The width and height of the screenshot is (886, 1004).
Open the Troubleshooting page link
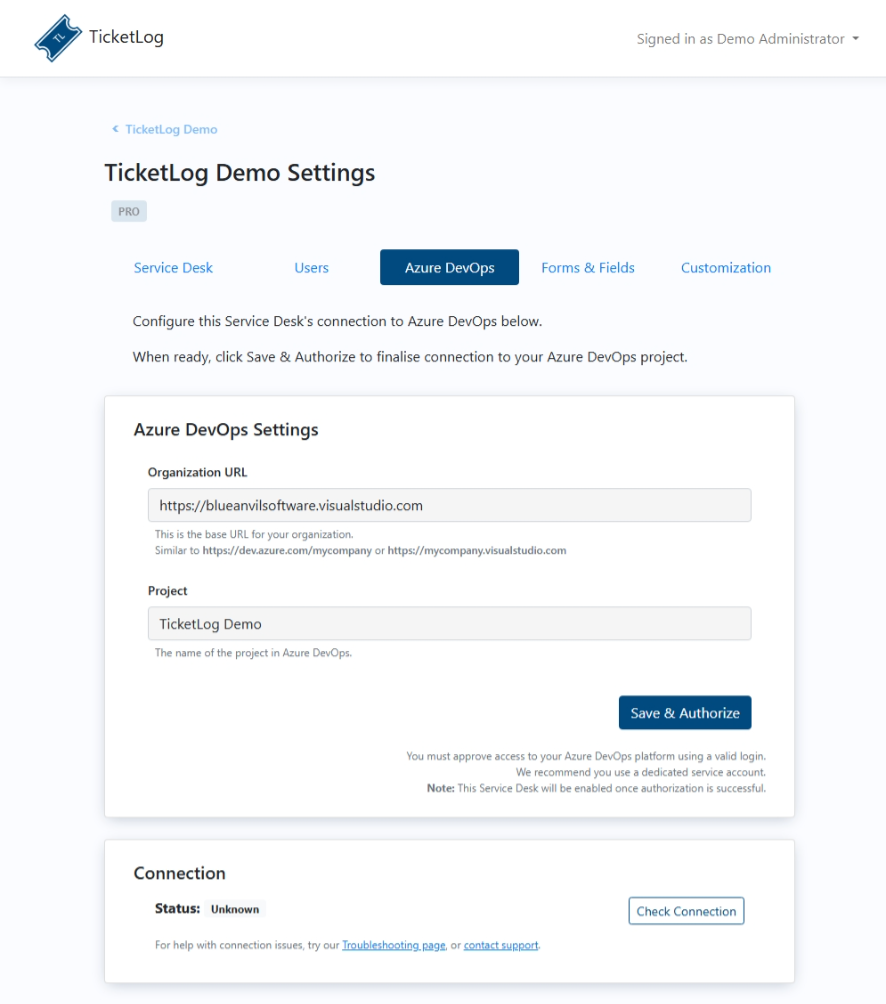coord(393,945)
